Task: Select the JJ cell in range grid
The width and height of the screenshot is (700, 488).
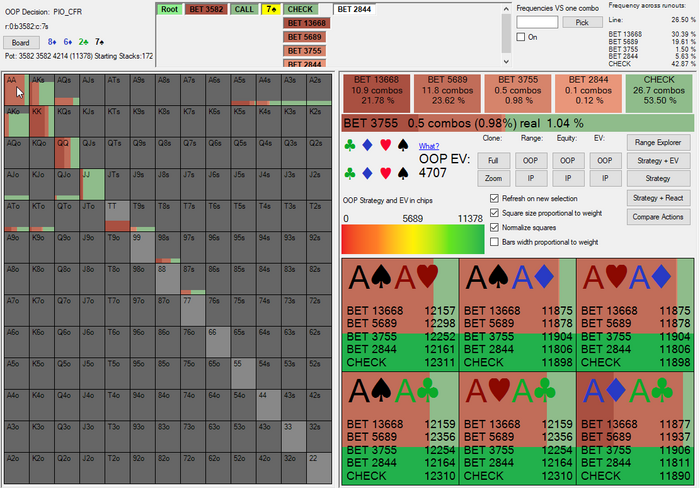Action: (x=92, y=184)
